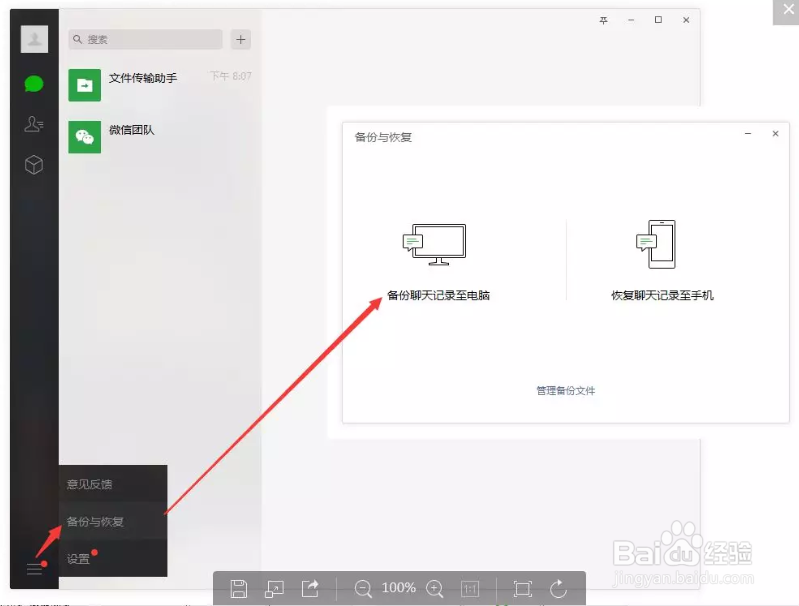Open the 文件传输助手 chat
Viewport: 799px width, 606px height.
tap(160, 85)
